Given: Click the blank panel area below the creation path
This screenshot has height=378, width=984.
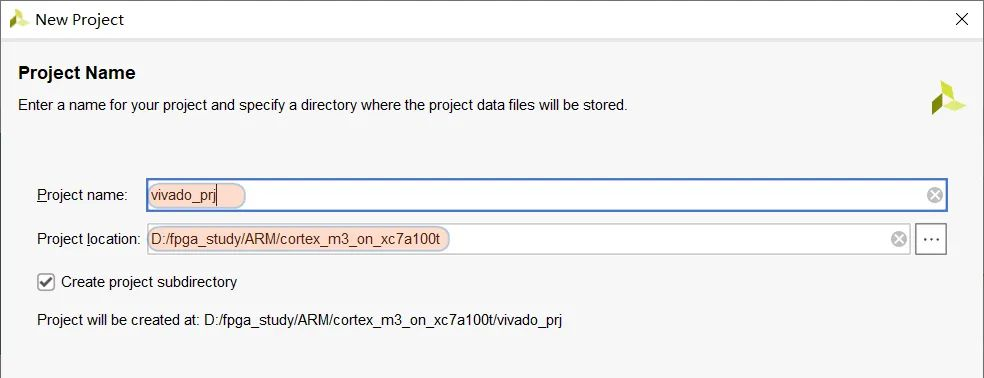Looking at the screenshot, I should pyautogui.click(x=492, y=355).
